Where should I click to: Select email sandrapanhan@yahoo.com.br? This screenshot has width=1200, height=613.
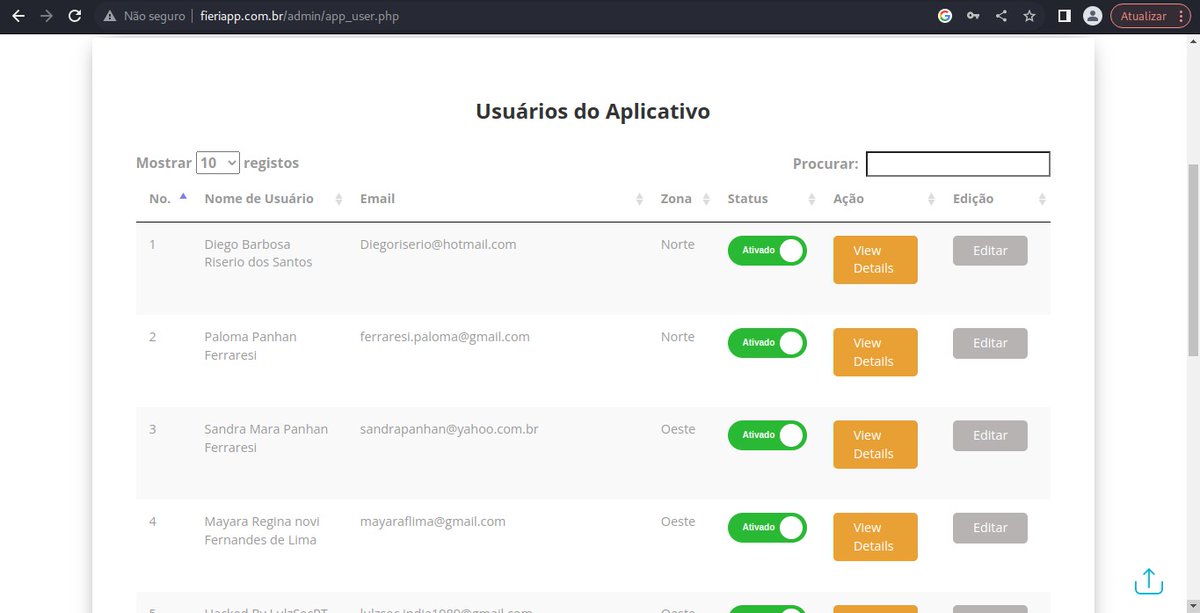[449, 429]
